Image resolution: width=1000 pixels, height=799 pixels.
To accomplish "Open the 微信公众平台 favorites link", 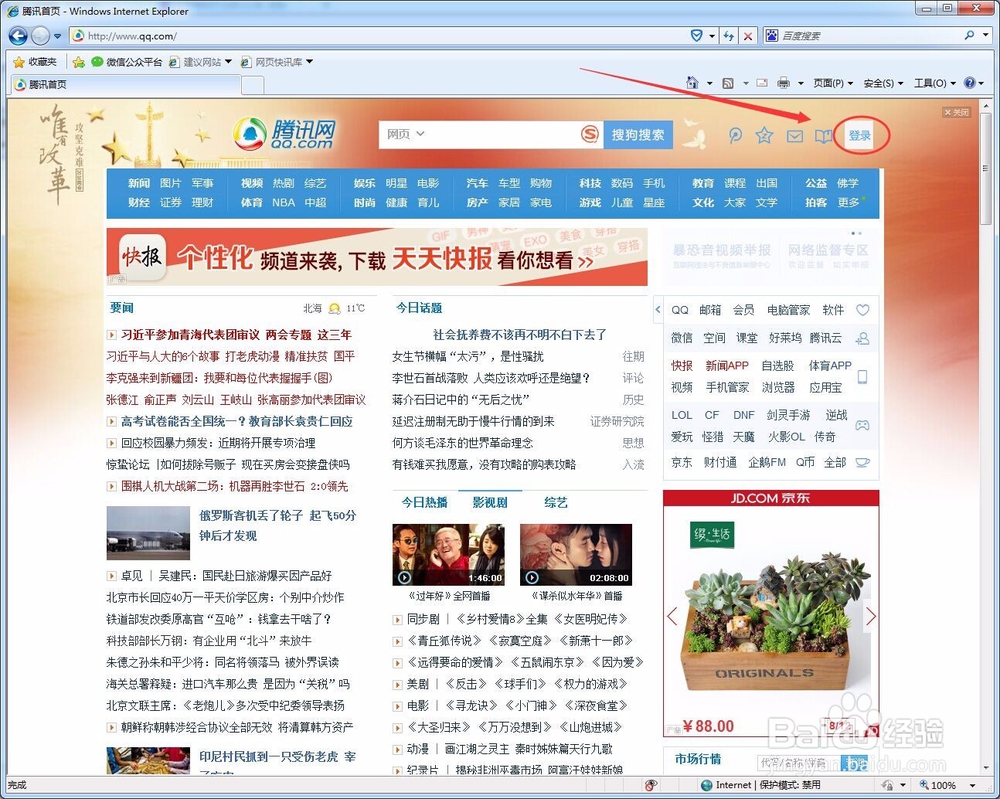I will click(127, 62).
